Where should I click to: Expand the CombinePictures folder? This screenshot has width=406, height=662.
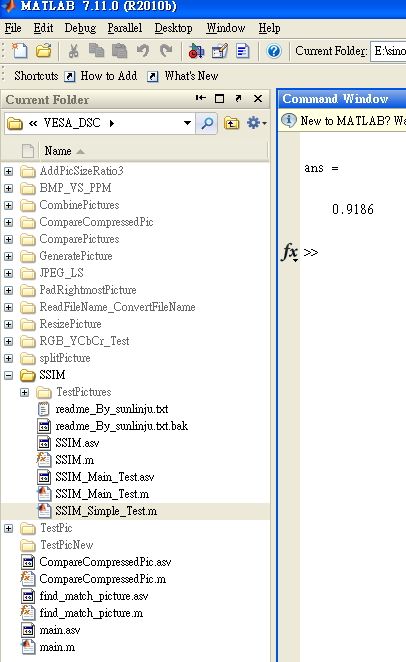tap(8, 205)
